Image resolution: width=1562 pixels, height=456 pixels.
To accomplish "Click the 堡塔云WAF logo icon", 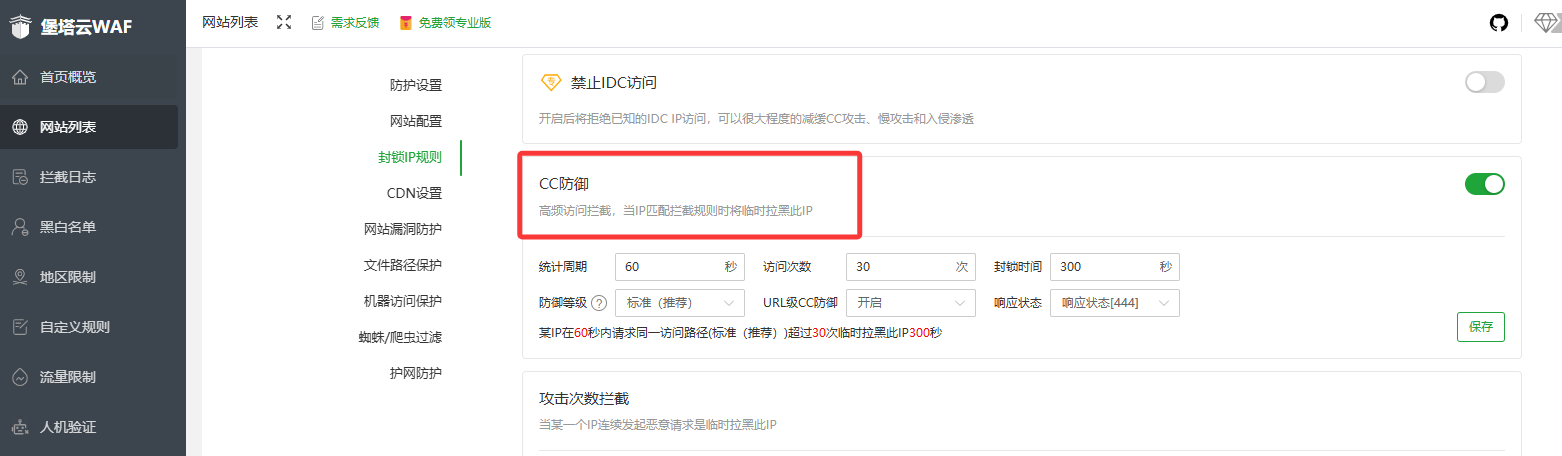I will [20, 27].
